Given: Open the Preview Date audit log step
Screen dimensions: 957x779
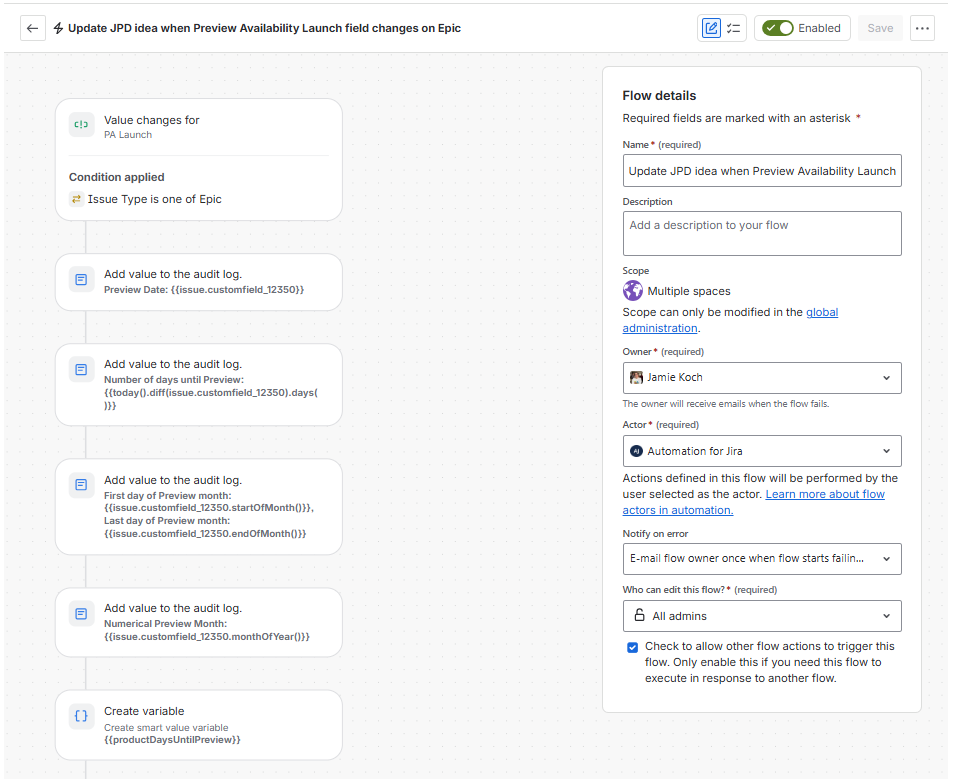Looking at the screenshot, I should tap(199, 282).
